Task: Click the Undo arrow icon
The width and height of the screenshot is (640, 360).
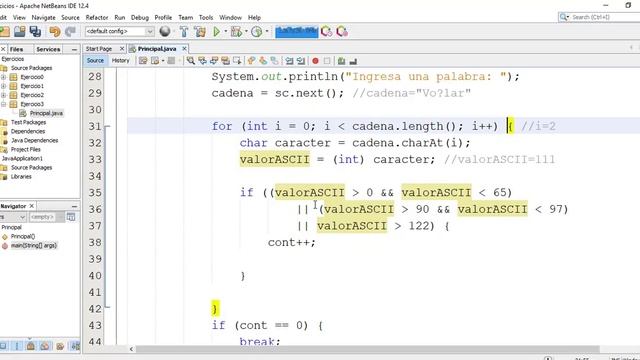Action: tap(55, 31)
